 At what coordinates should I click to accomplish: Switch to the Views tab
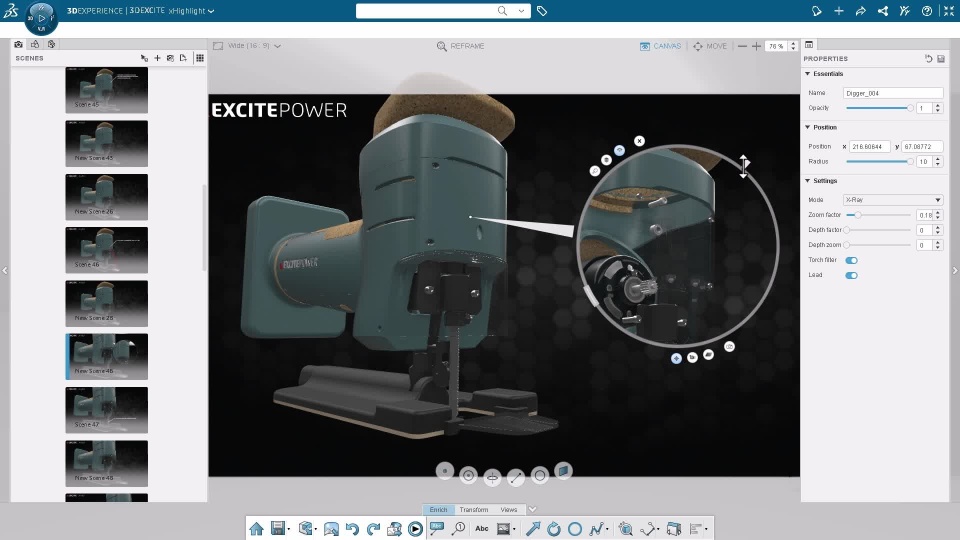pos(509,509)
